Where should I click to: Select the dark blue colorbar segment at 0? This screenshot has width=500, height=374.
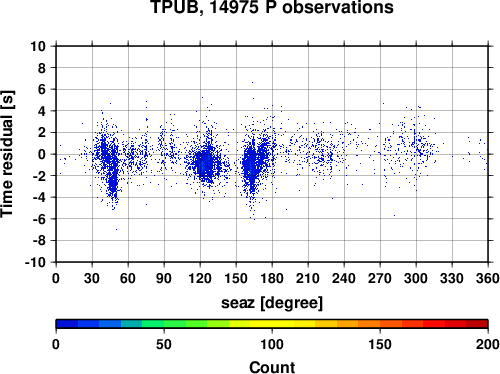67,324
